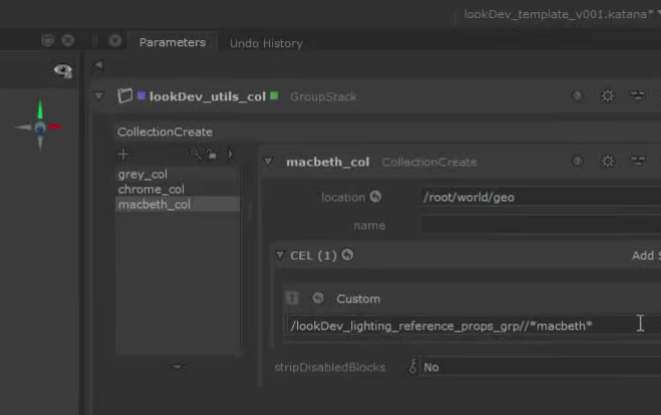661x415 pixels.
Task: Click the round icon left of Custom
Action: click(317, 298)
